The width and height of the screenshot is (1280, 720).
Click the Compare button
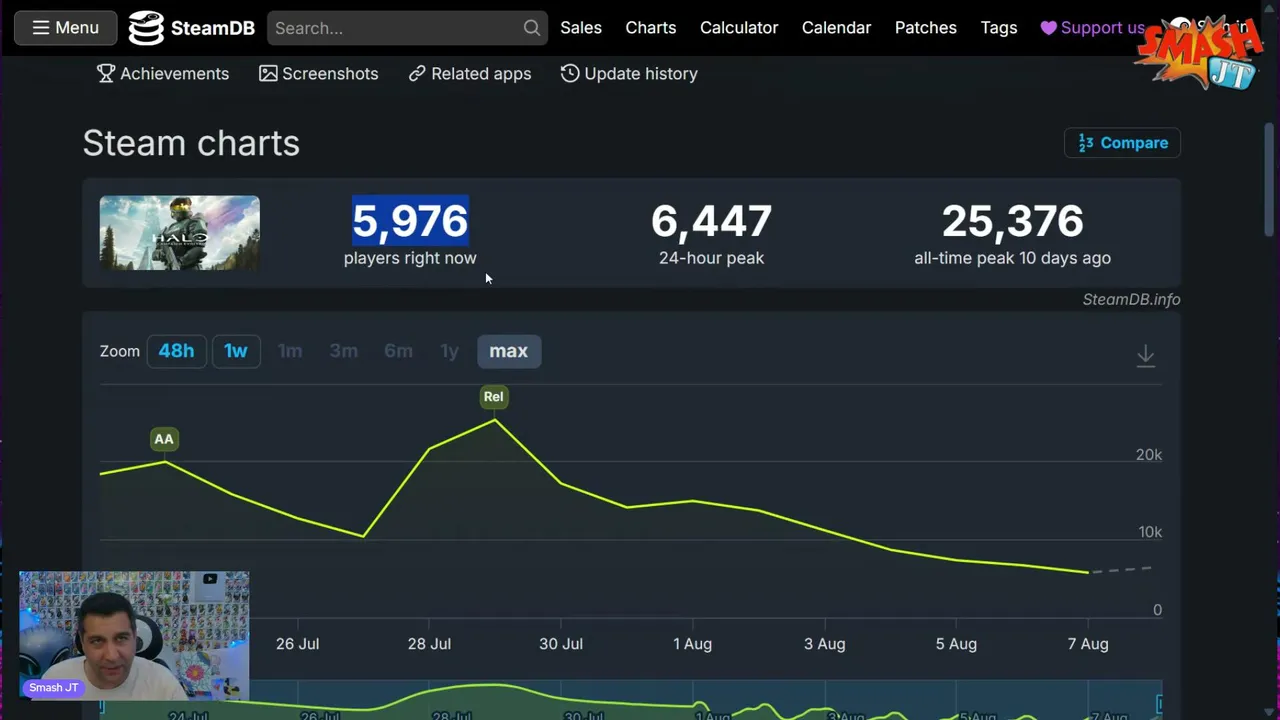pos(1123,143)
